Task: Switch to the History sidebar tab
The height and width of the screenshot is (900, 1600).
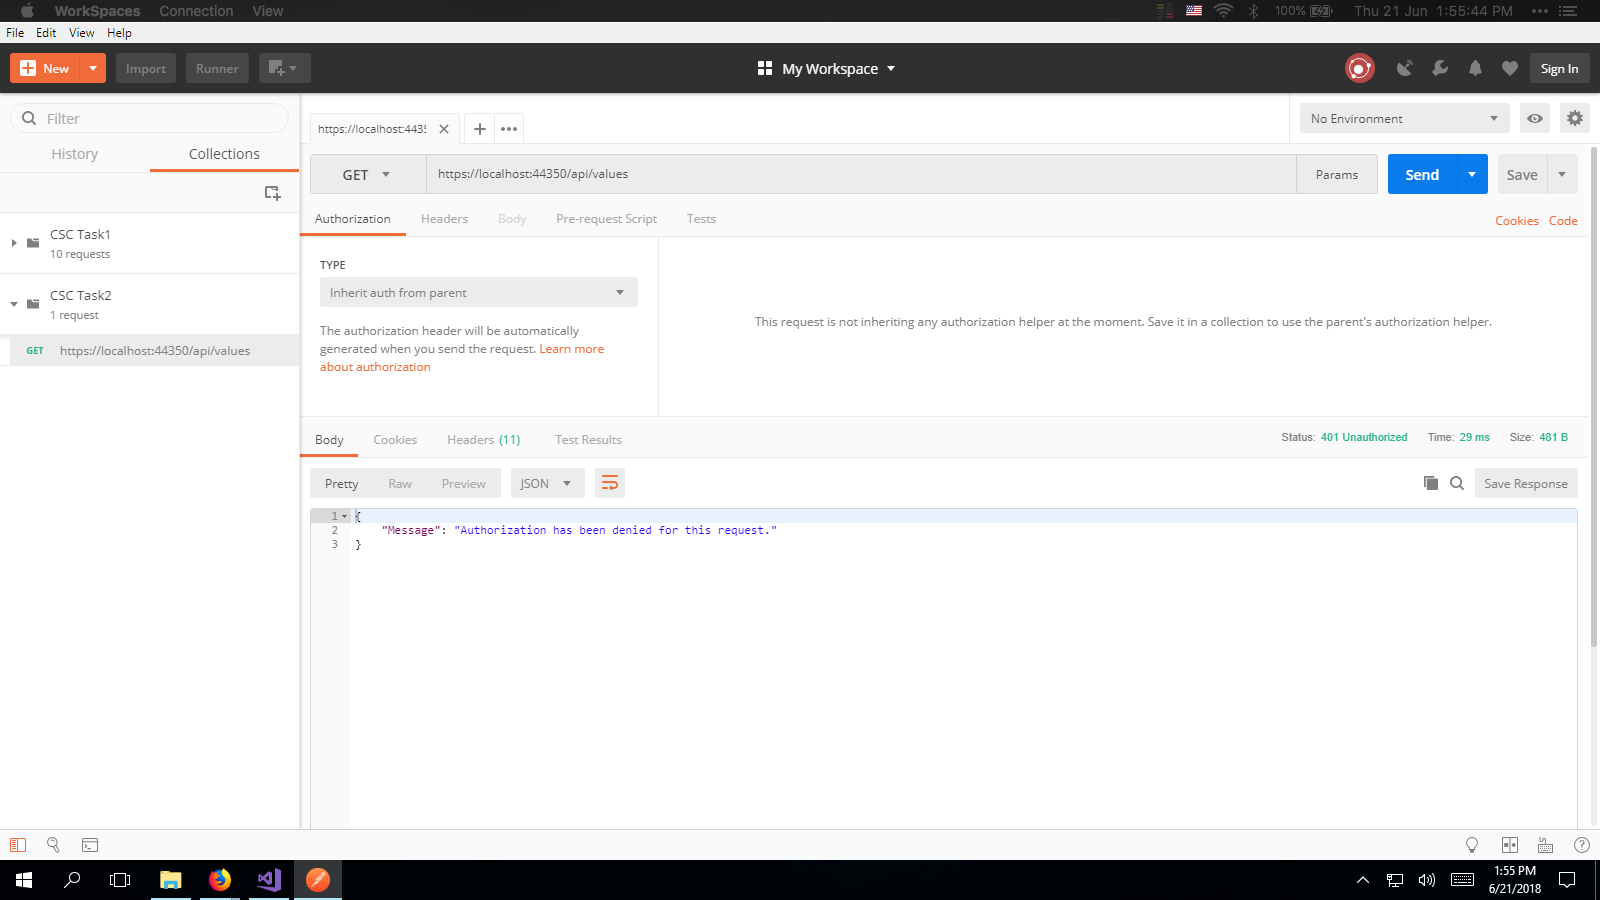Action: click(x=75, y=154)
